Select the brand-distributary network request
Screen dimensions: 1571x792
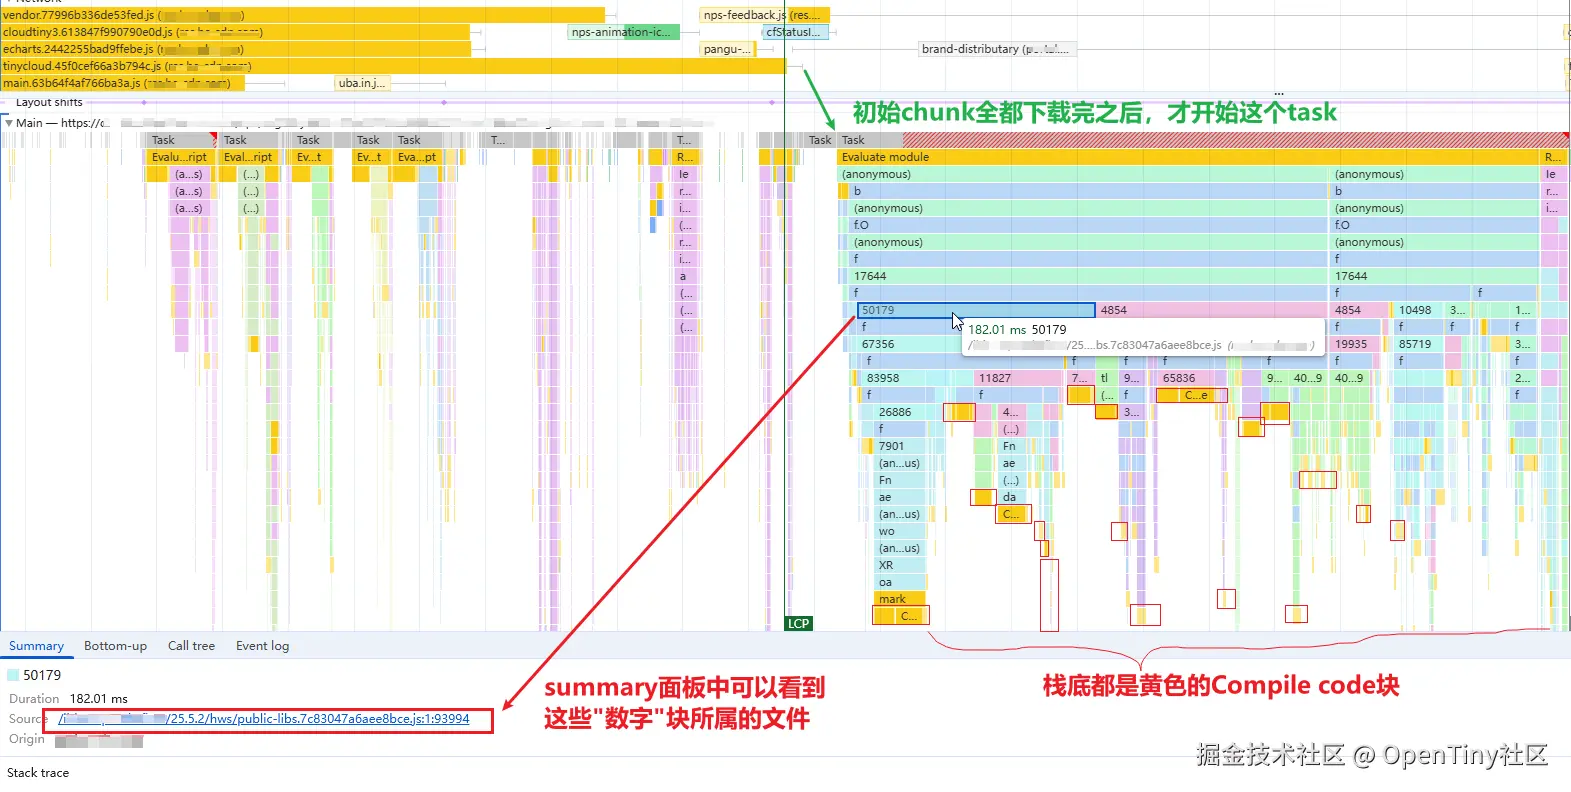point(996,49)
